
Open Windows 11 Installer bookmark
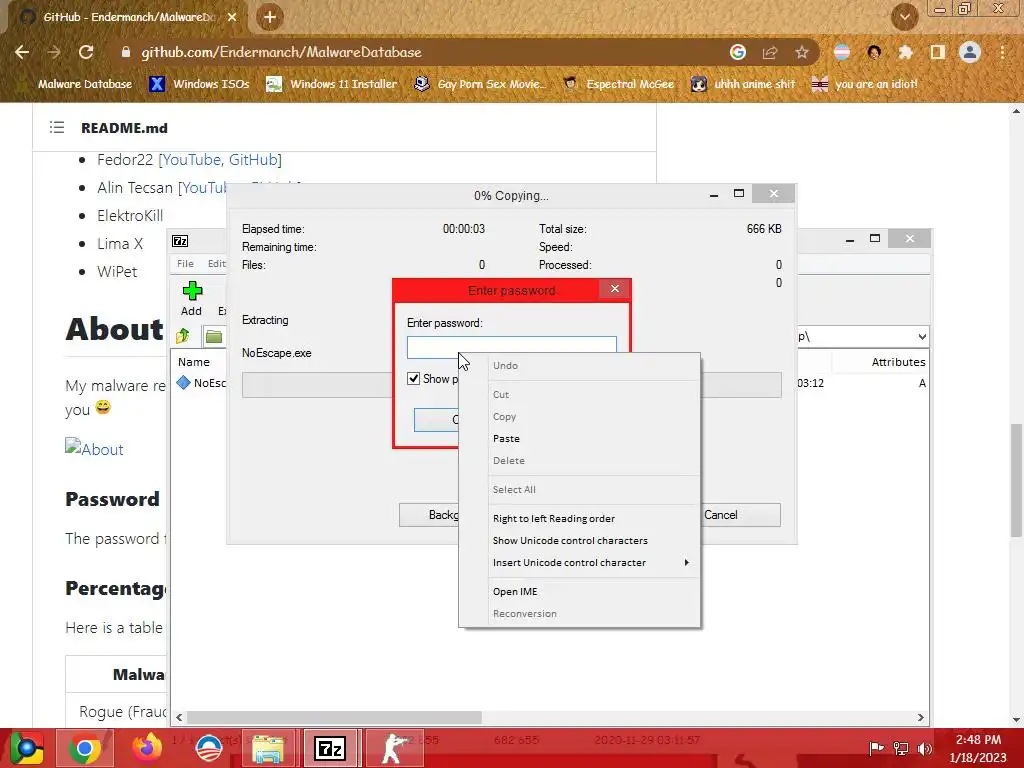pyautogui.click(x=332, y=84)
